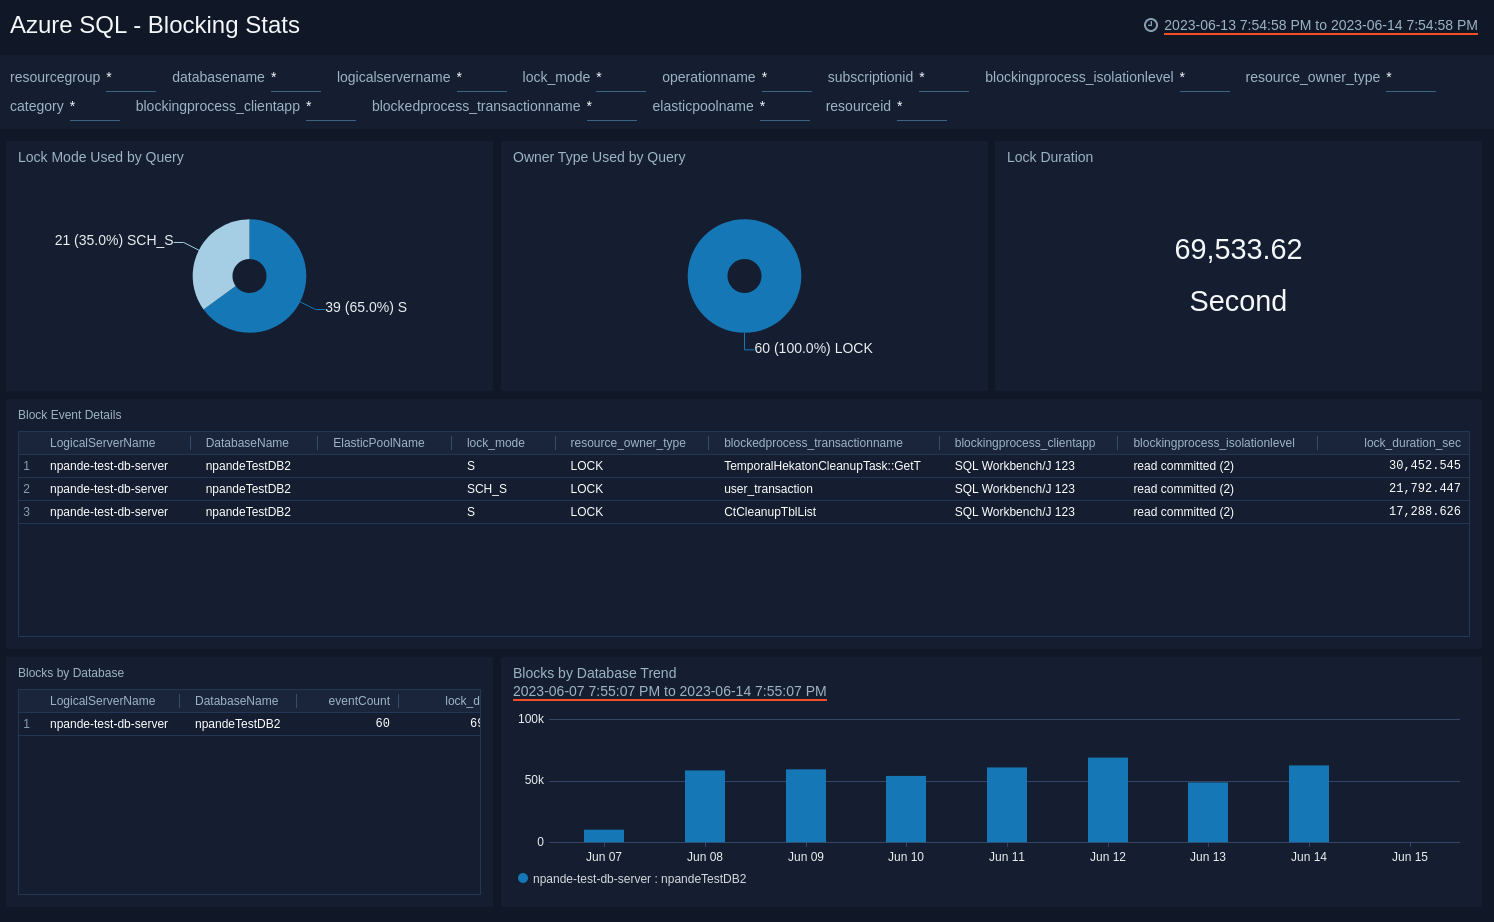This screenshot has width=1494, height=922.
Task: Sort by blockingprocess_isolationlevel column header
Action: tap(1214, 443)
